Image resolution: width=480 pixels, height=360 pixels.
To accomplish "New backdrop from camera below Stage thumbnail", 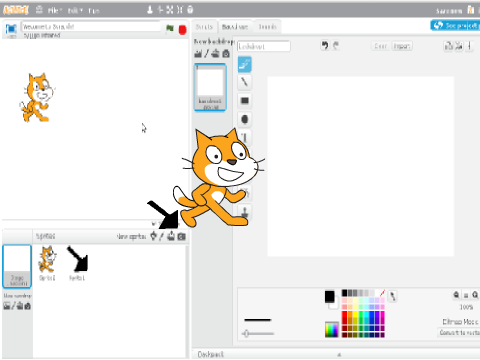I will point(28,306).
